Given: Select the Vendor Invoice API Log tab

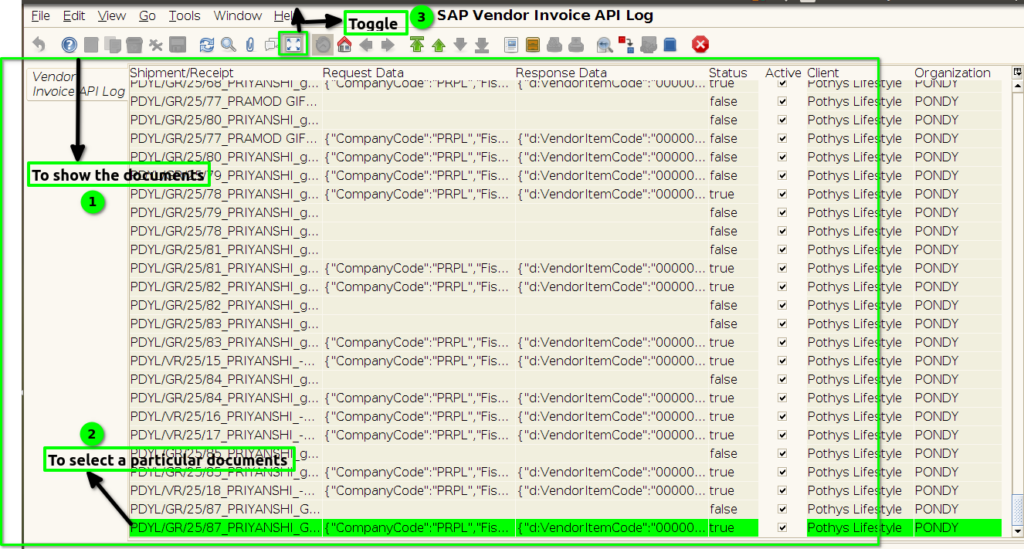Looking at the screenshot, I should coord(78,84).
